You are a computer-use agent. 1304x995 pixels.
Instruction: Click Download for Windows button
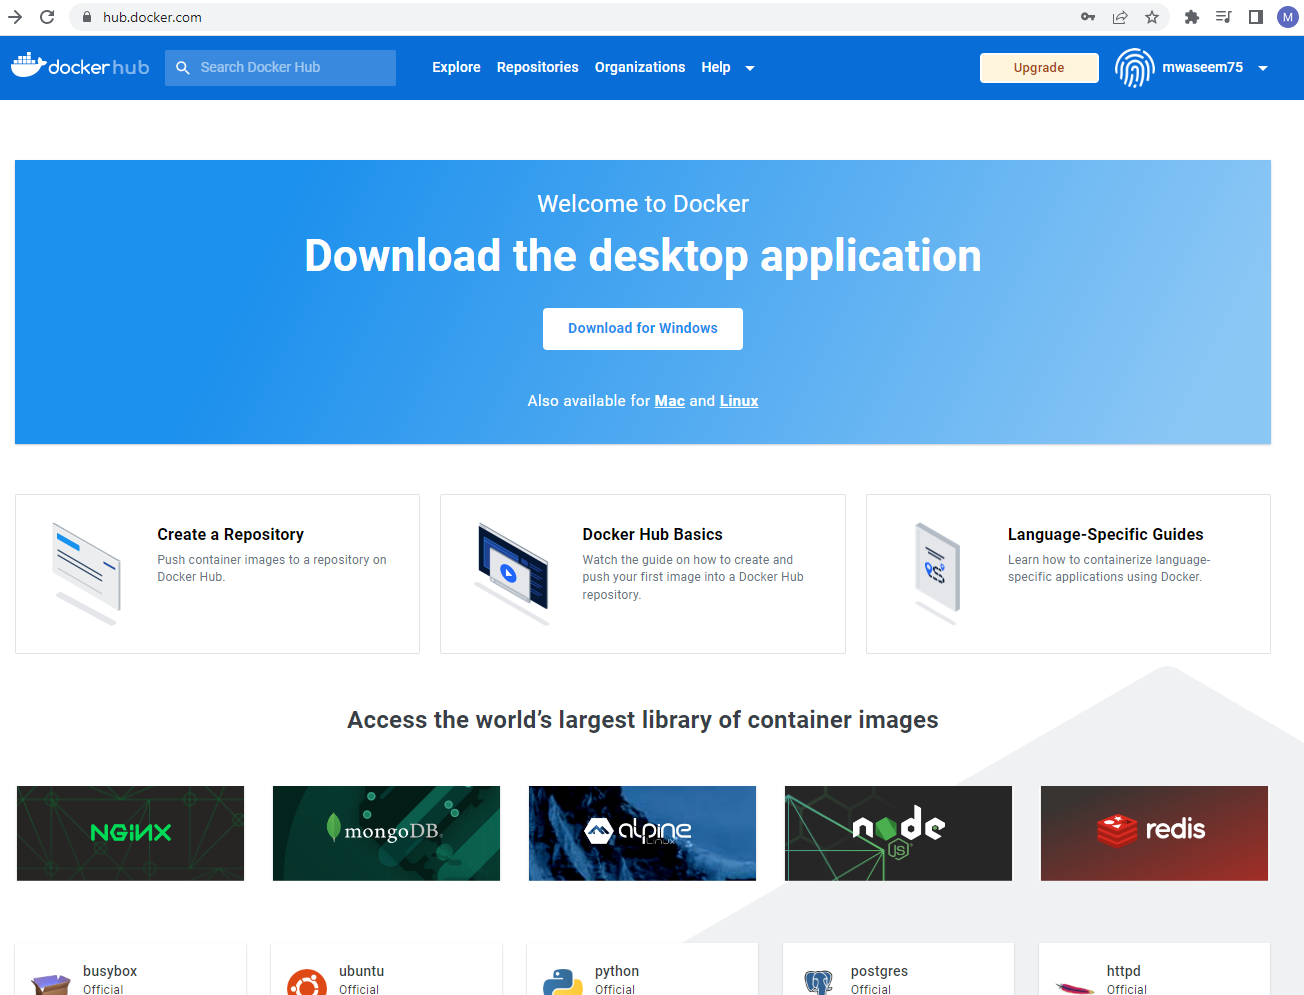coord(643,329)
